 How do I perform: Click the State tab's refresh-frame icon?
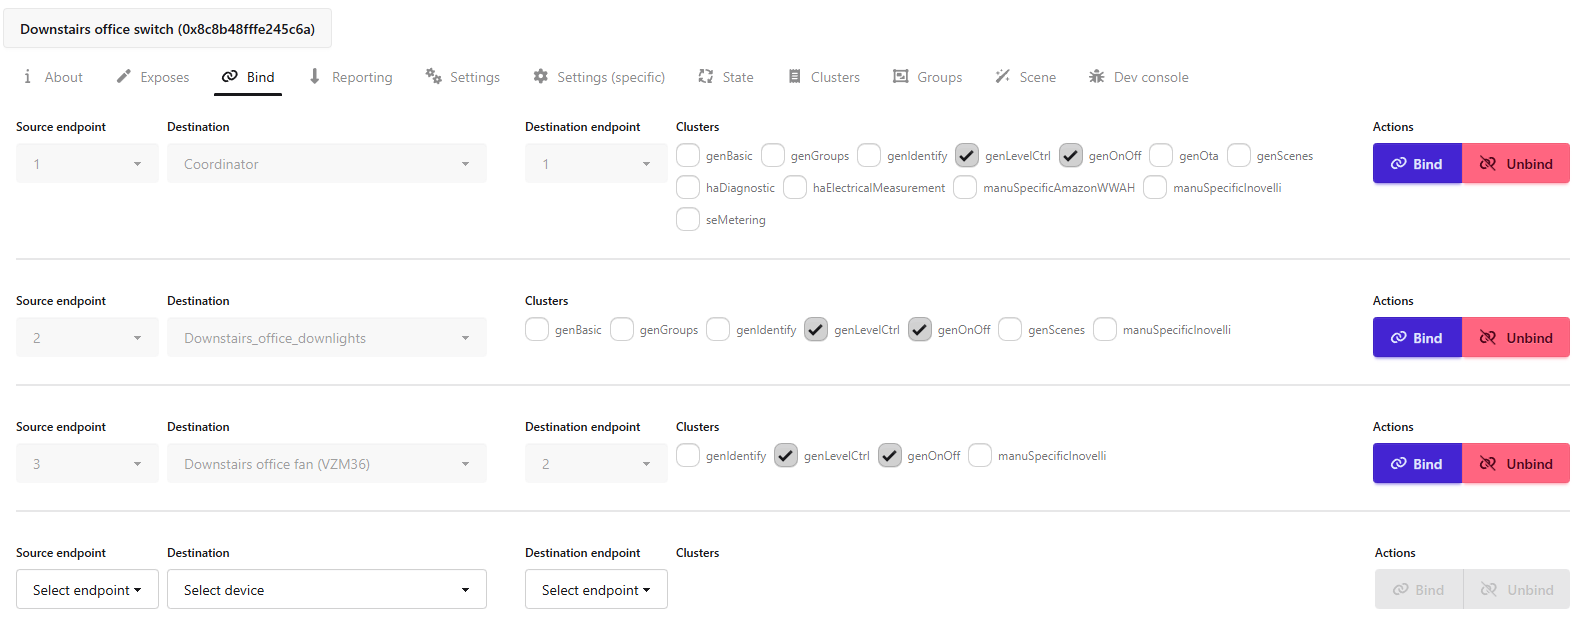(706, 77)
